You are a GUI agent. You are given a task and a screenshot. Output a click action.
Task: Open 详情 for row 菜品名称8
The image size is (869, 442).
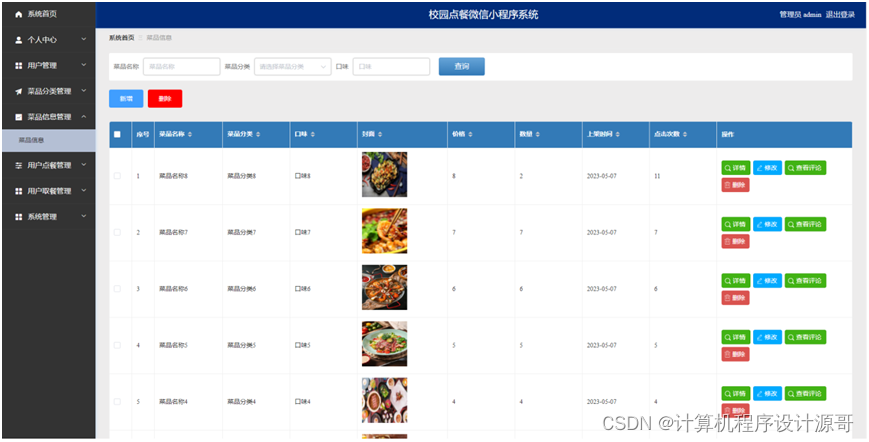tap(735, 168)
